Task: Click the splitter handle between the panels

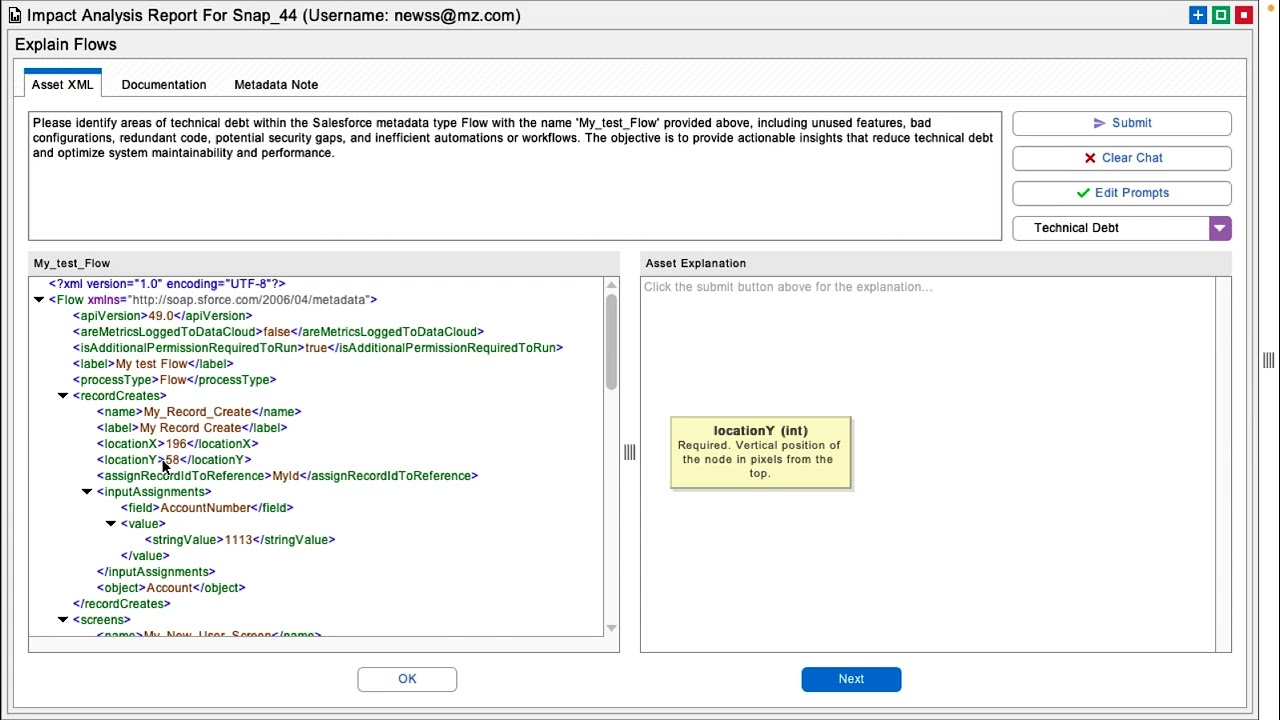Action: [x=629, y=453]
